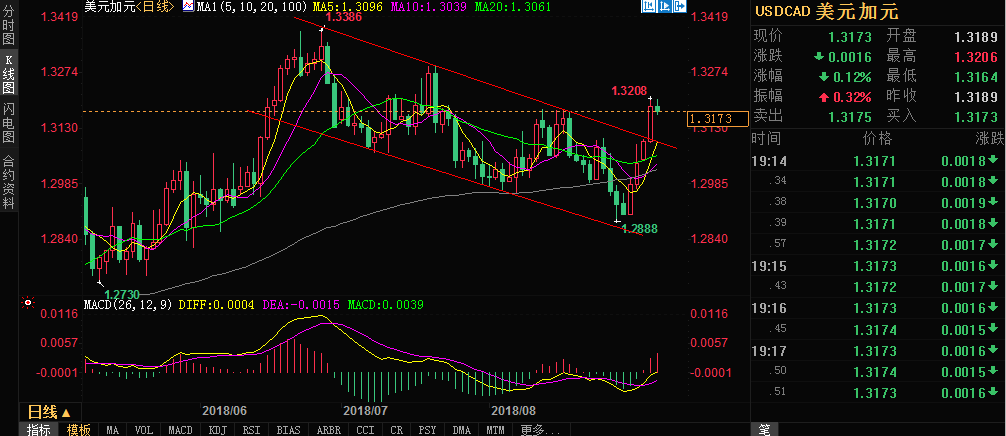Open the 合约资料 contract info panel
The height and width of the screenshot is (436, 1006).
coord(9,180)
